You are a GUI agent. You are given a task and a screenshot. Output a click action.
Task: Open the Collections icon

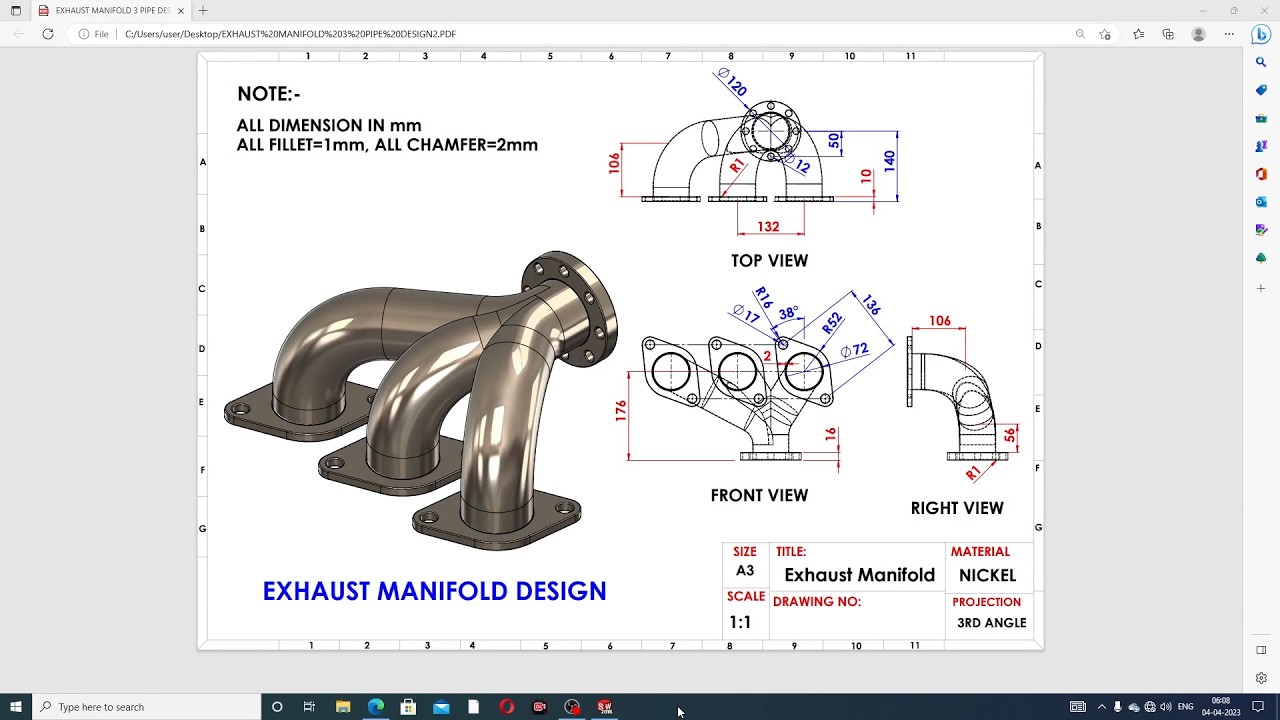click(1168, 34)
